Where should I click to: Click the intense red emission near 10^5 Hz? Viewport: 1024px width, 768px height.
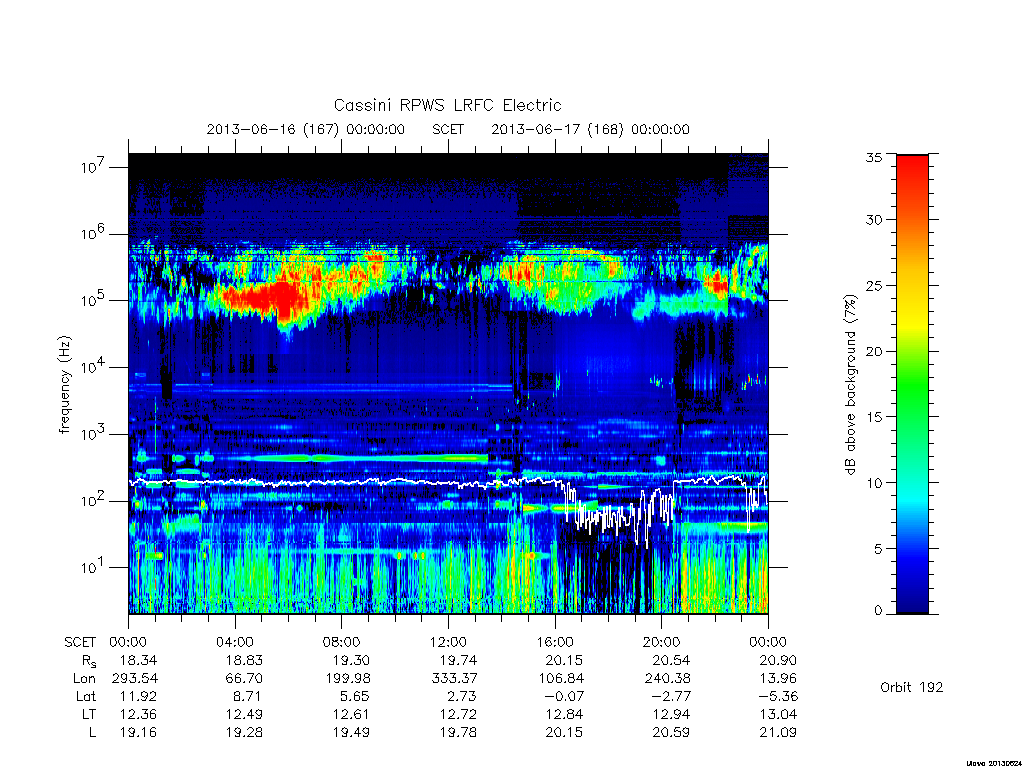click(x=268, y=298)
